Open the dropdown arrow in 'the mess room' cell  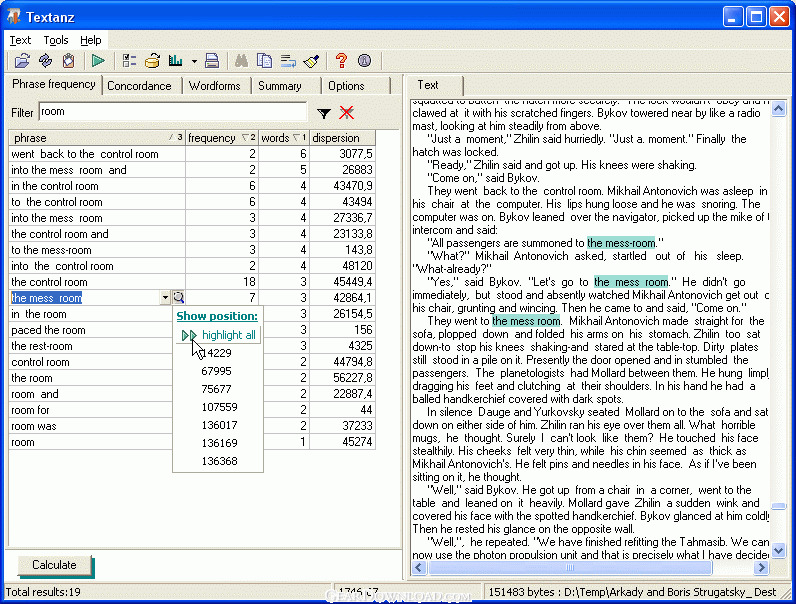click(x=165, y=298)
